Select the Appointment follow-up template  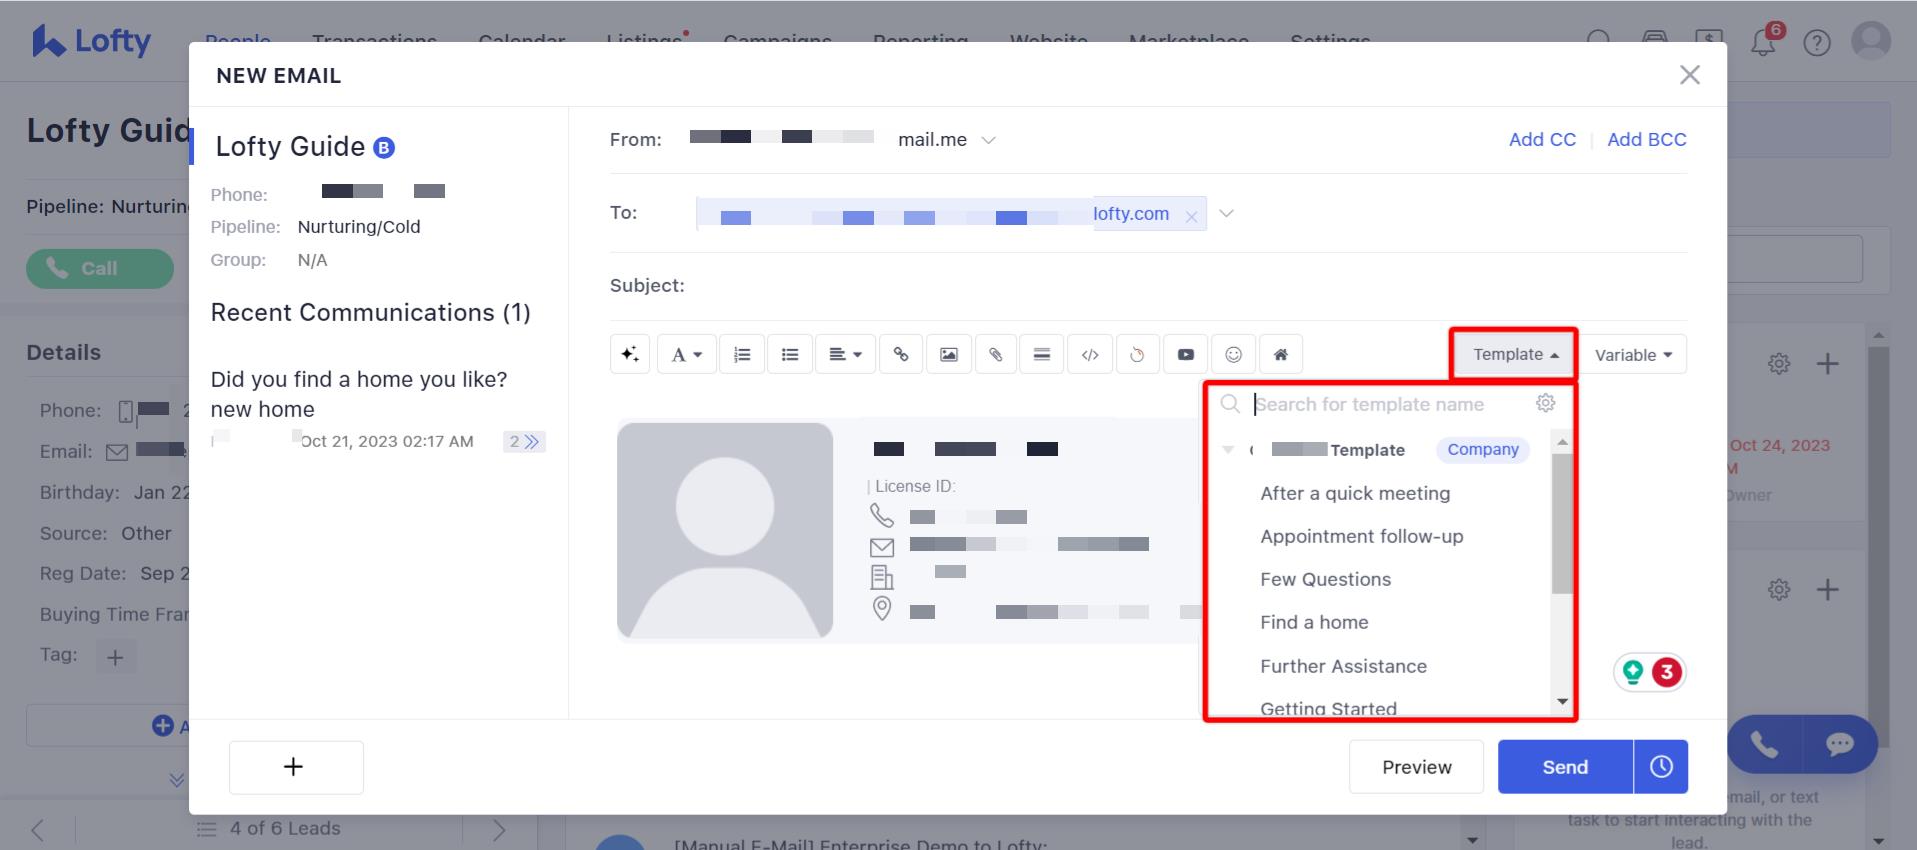coord(1361,536)
